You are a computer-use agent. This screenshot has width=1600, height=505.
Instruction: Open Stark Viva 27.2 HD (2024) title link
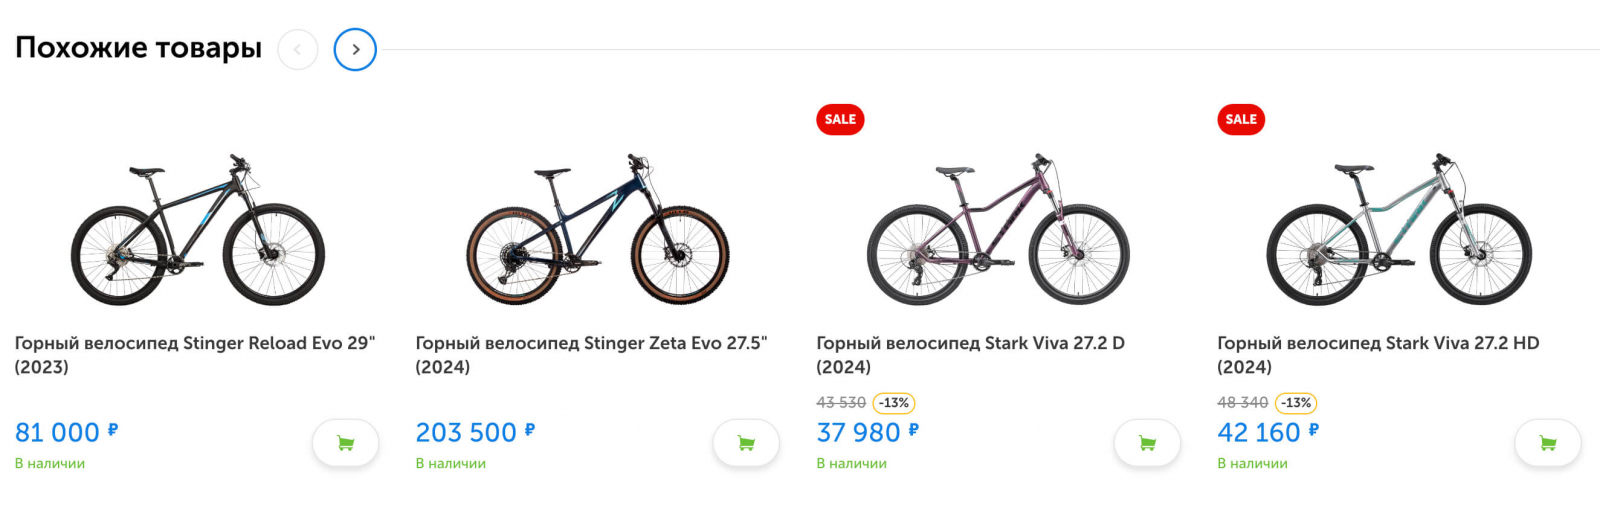point(1377,354)
